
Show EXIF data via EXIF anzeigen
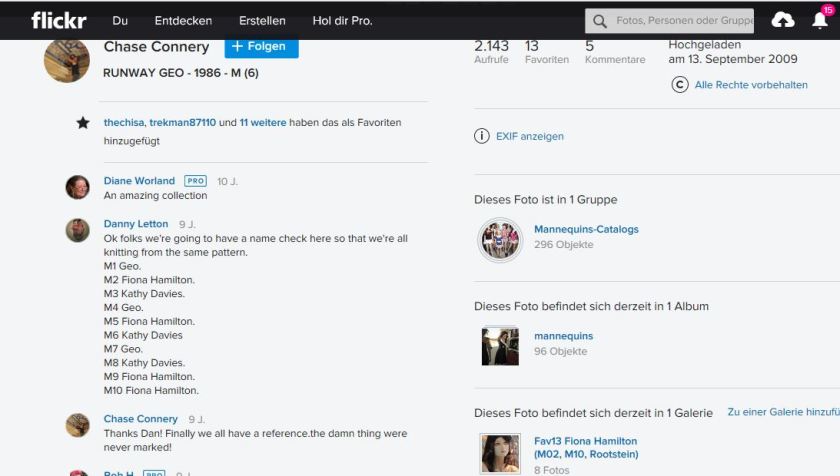530,136
